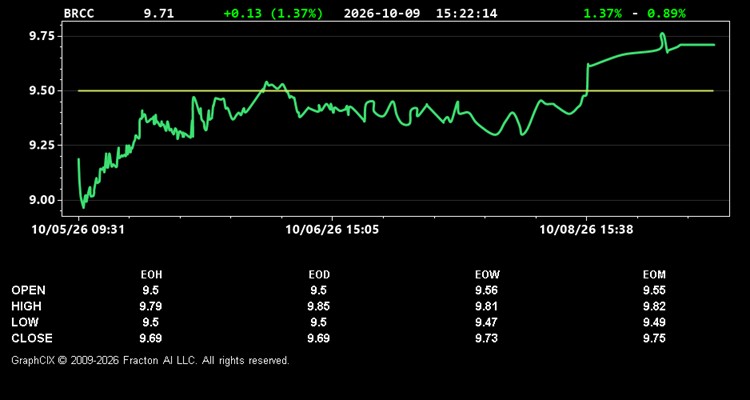
Task: Click EOW low value 9.47
Action: pyautogui.click(x=486, y=322)
